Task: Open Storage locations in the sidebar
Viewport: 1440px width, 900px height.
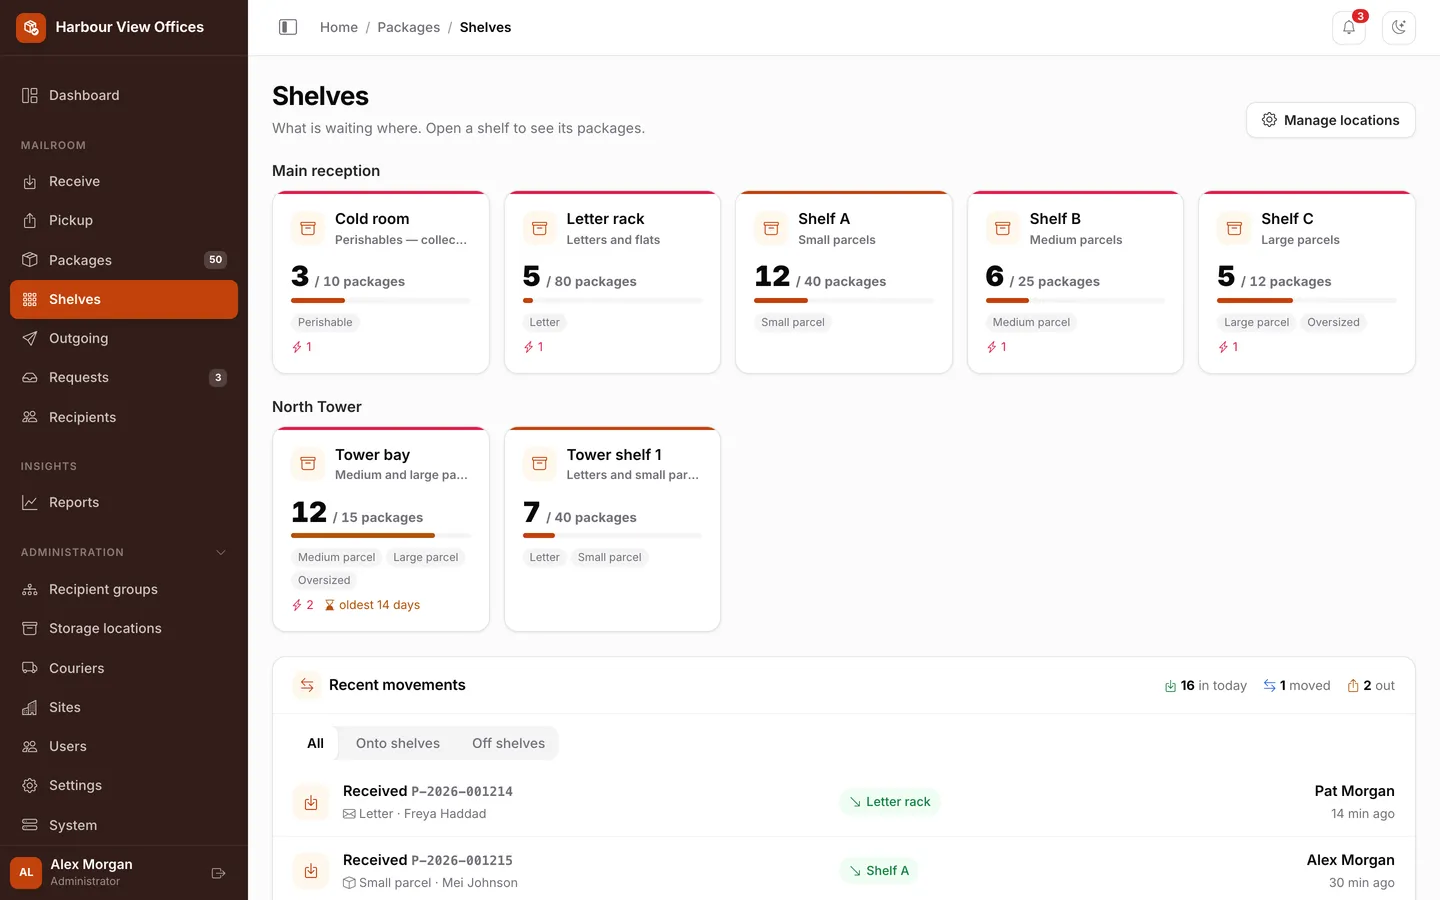Action: click(124, 628)
